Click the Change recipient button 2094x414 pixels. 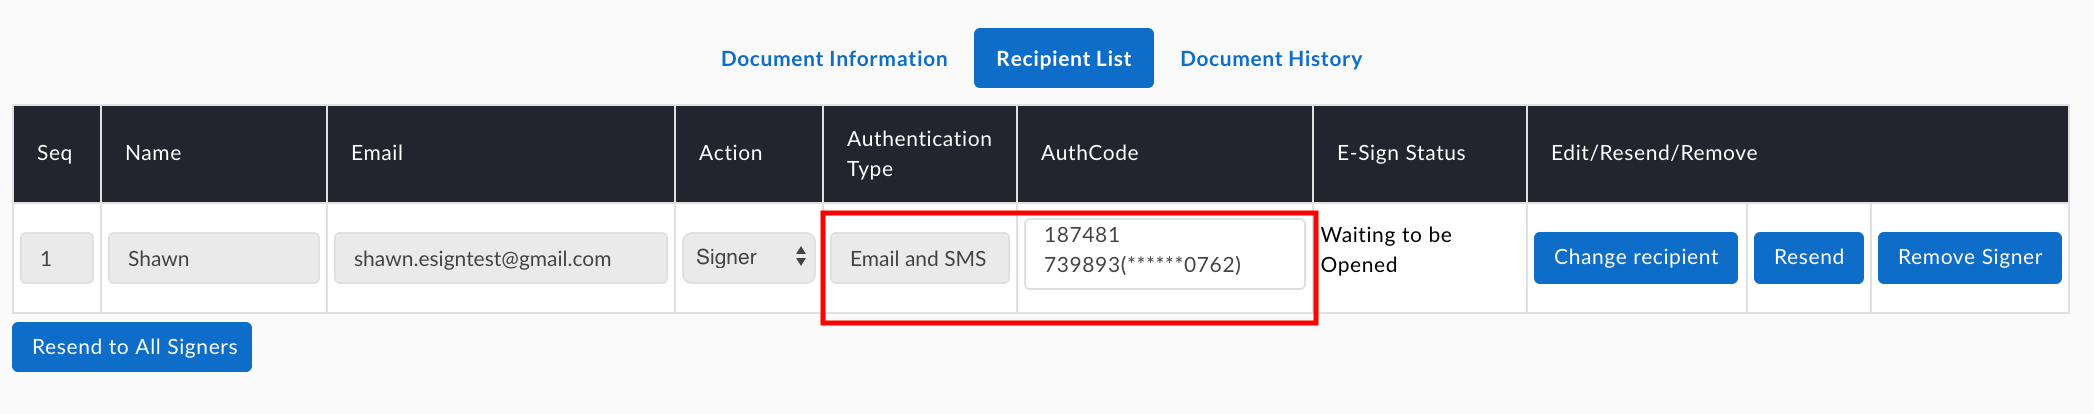pyautogui.click(x=1636, y=258)
